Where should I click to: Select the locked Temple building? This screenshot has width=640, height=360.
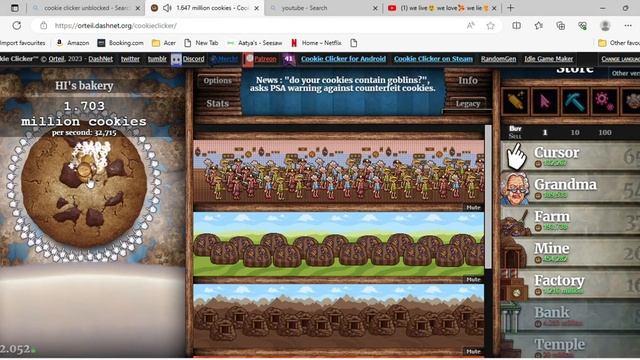tap(570, 347)
